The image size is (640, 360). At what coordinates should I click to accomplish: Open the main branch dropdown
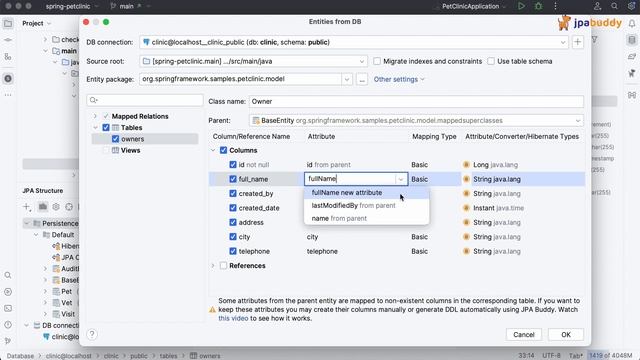click(130, 6)
